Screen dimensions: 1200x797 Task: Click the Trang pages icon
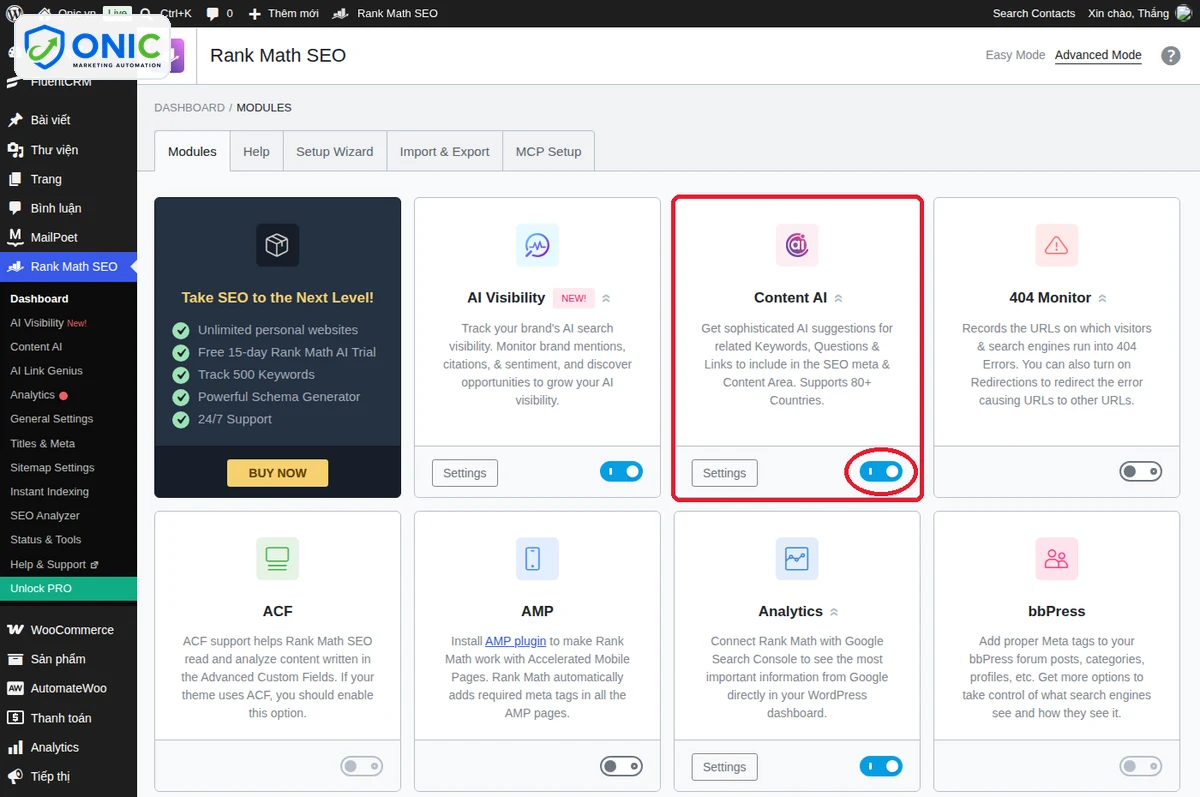15,179
